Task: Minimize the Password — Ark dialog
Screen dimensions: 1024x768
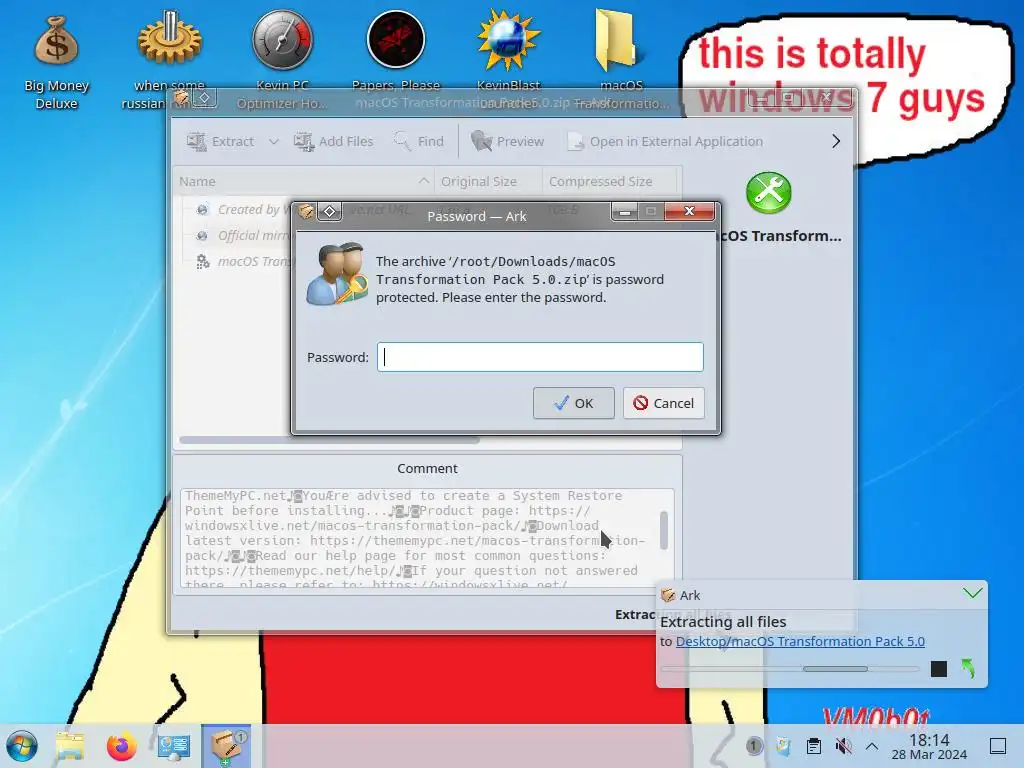Action: [x=624, y=212]
